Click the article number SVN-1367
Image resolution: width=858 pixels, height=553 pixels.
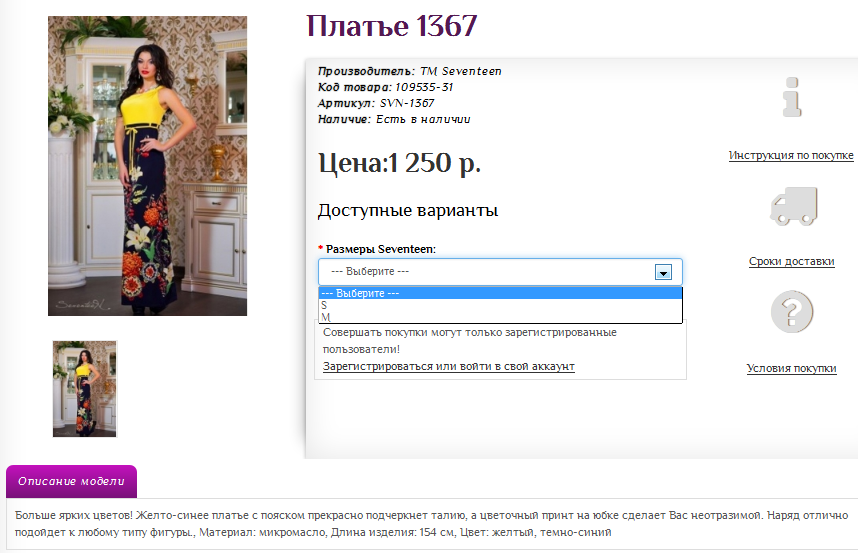[x=407, y=103]
